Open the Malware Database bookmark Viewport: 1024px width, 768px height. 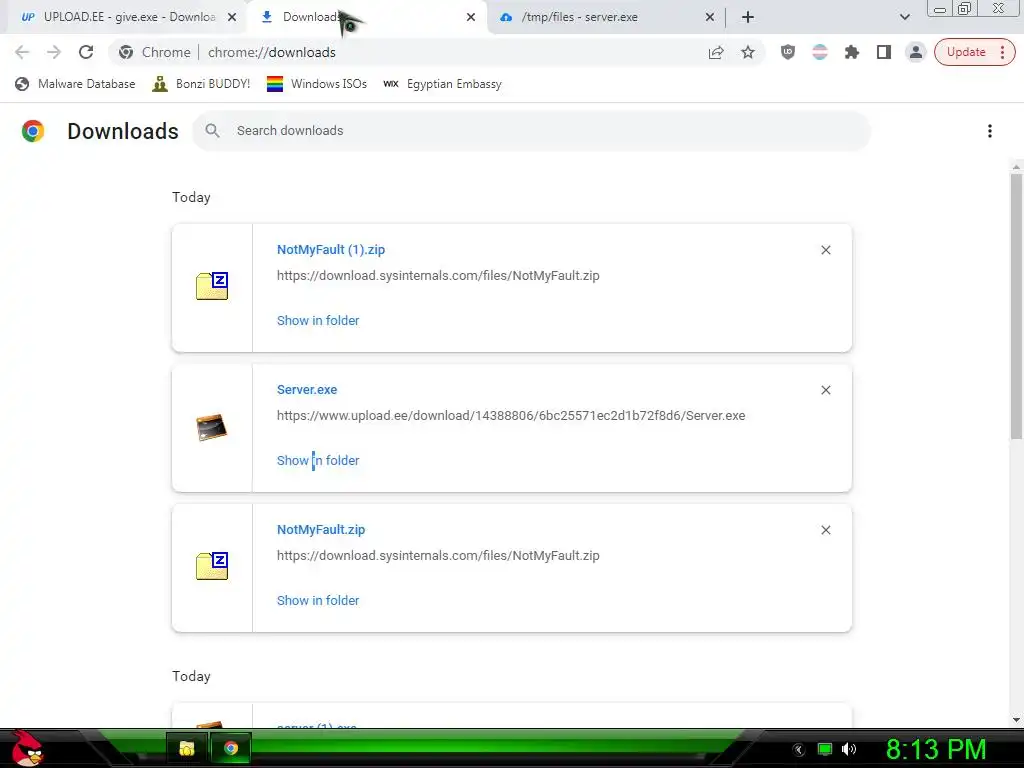point(75,84)
